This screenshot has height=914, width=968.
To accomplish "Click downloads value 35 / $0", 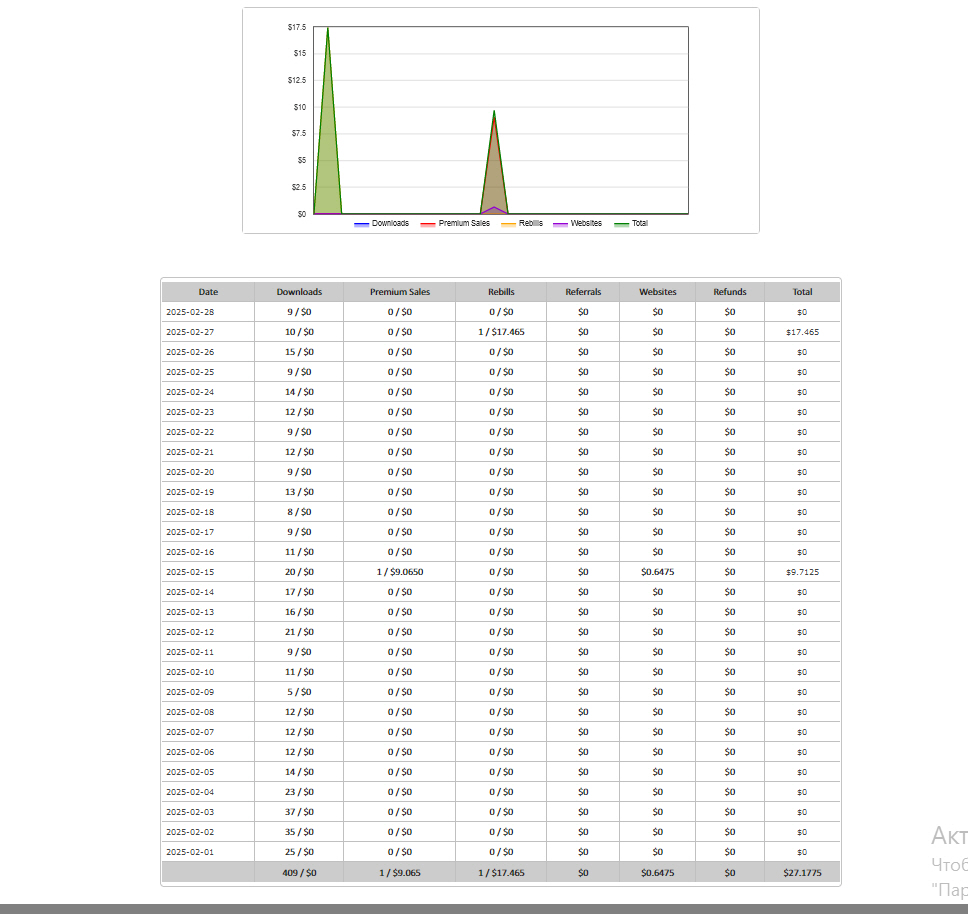I will pyautogui.click(x=299, y=832).
